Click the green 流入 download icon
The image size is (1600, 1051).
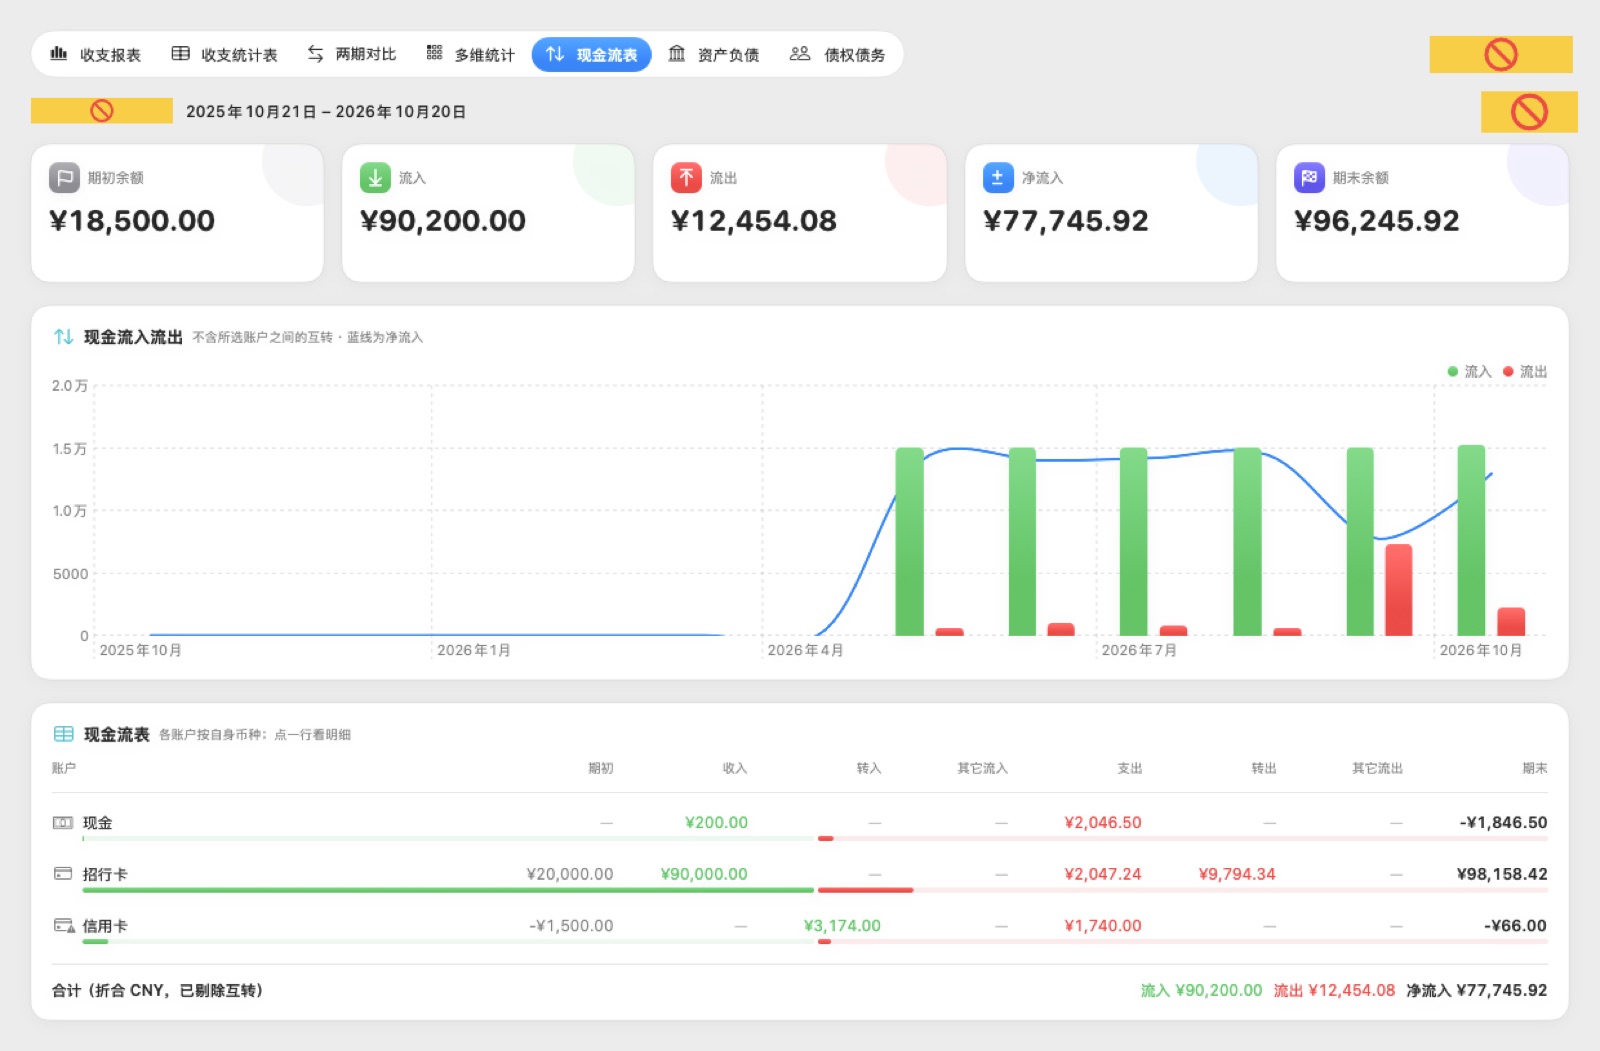(x=375, y=178)
